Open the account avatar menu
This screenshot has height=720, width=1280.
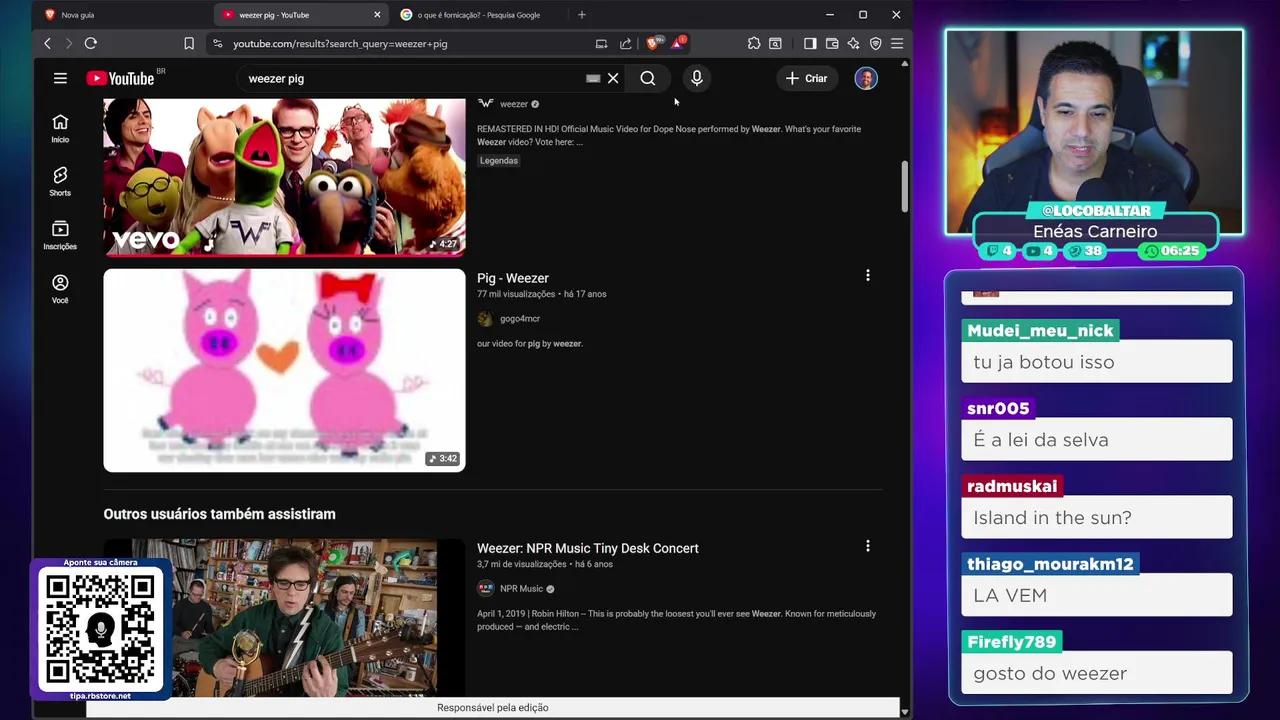coord(866,78)
